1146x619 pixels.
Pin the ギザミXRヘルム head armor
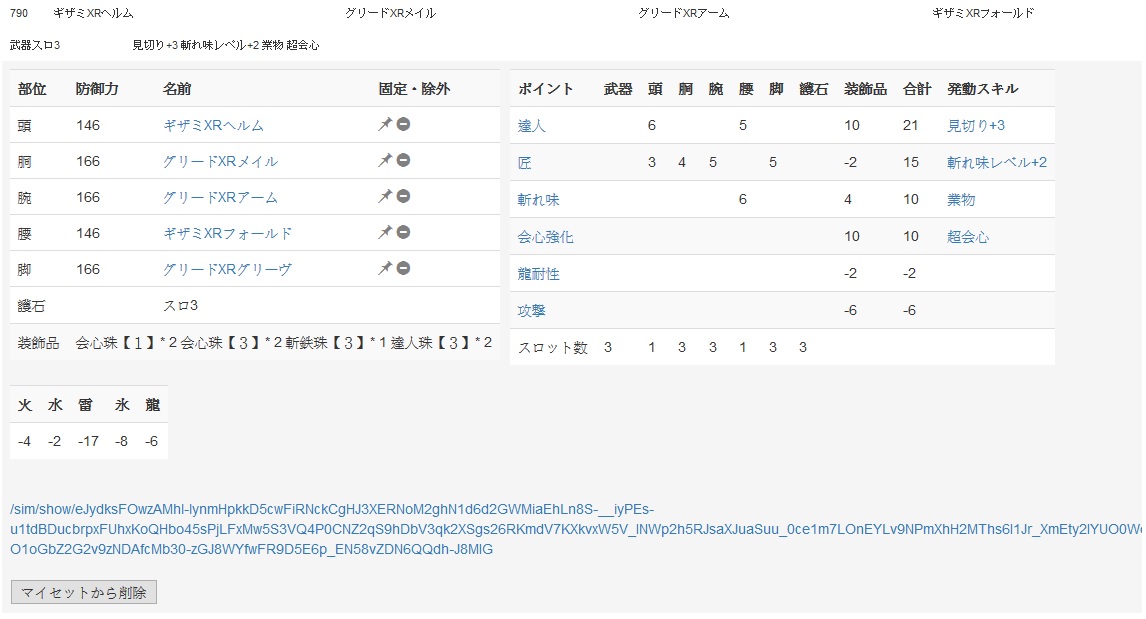384,125
